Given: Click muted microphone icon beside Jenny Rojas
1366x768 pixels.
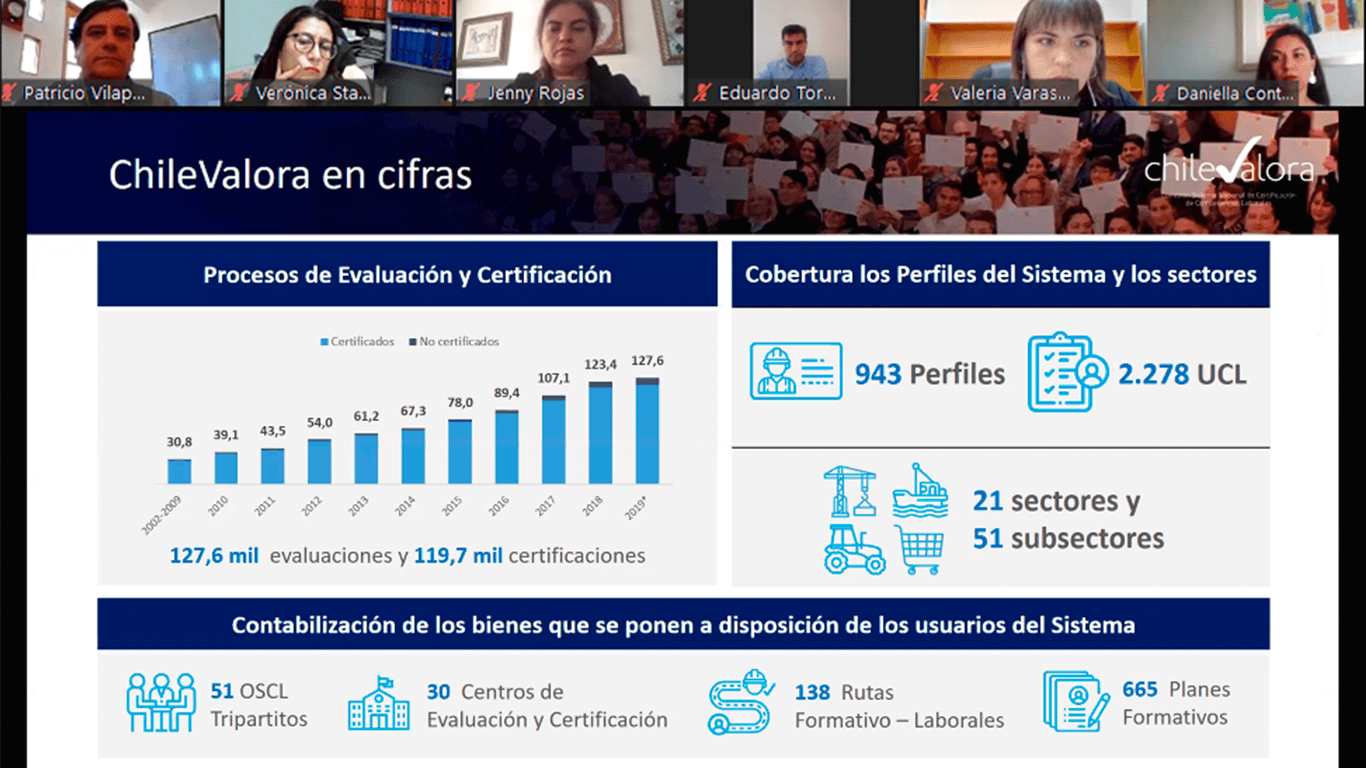Looking at the screenshot, I should click(471, 93).
